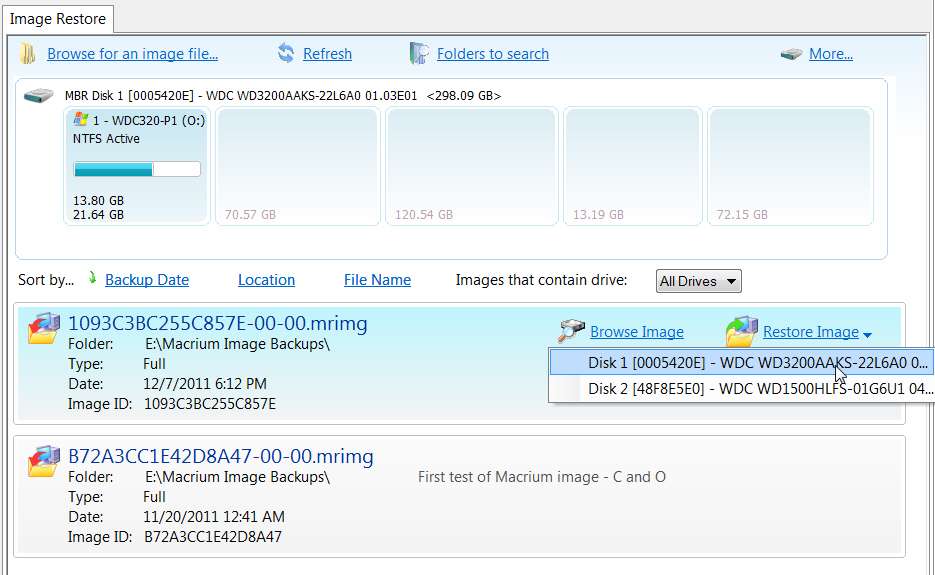Select Disk 1 [0005420E] WDC WD3200AAKS menu entry

(741, 363)
